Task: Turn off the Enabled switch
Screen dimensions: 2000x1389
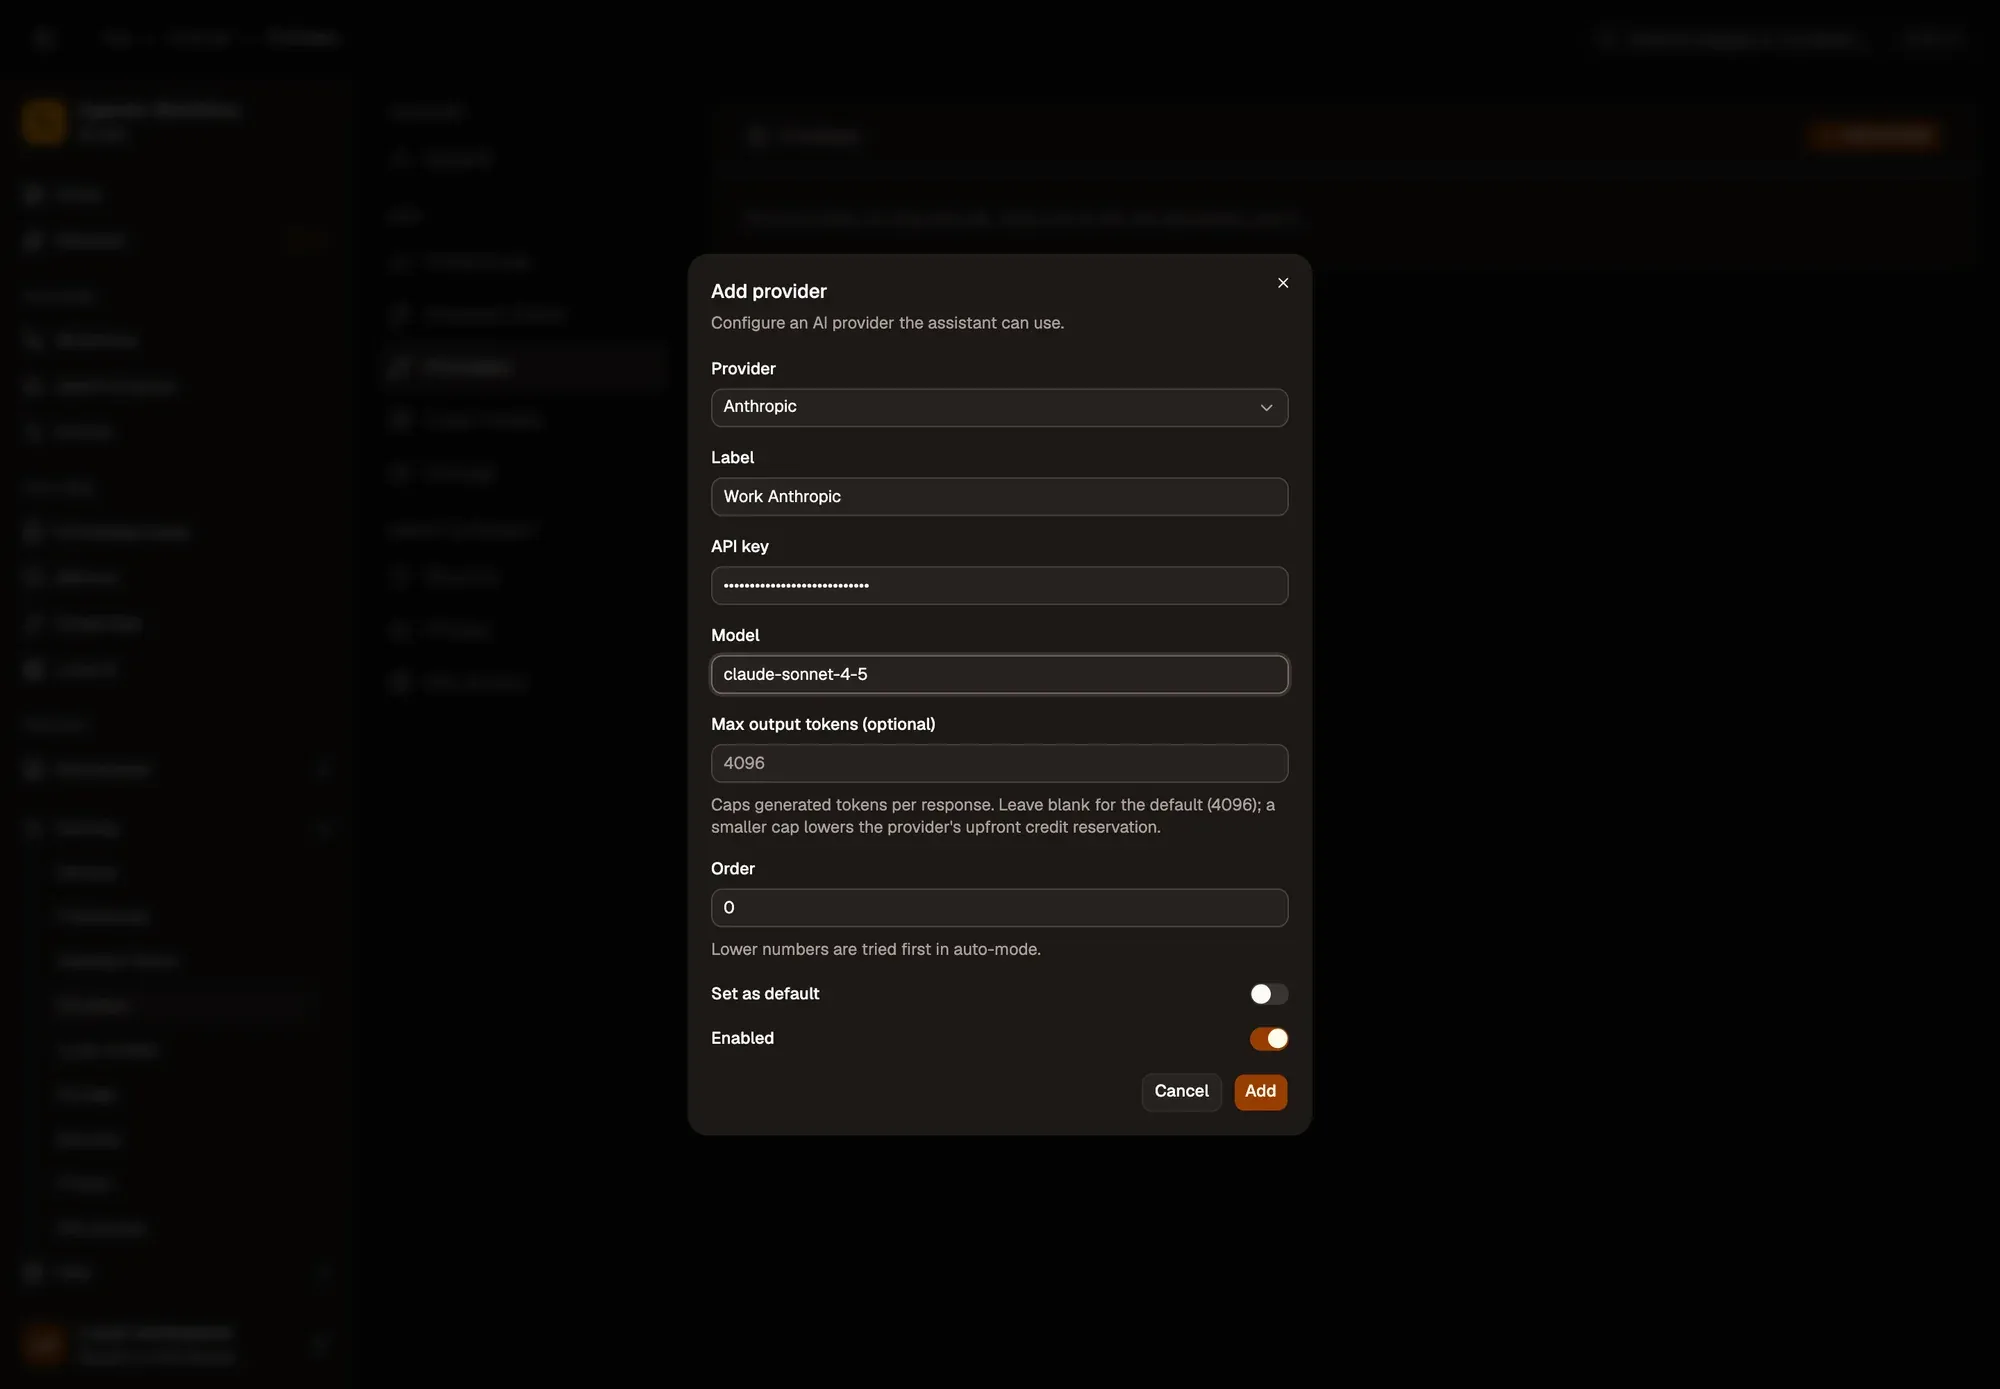Action: 1268,1039
